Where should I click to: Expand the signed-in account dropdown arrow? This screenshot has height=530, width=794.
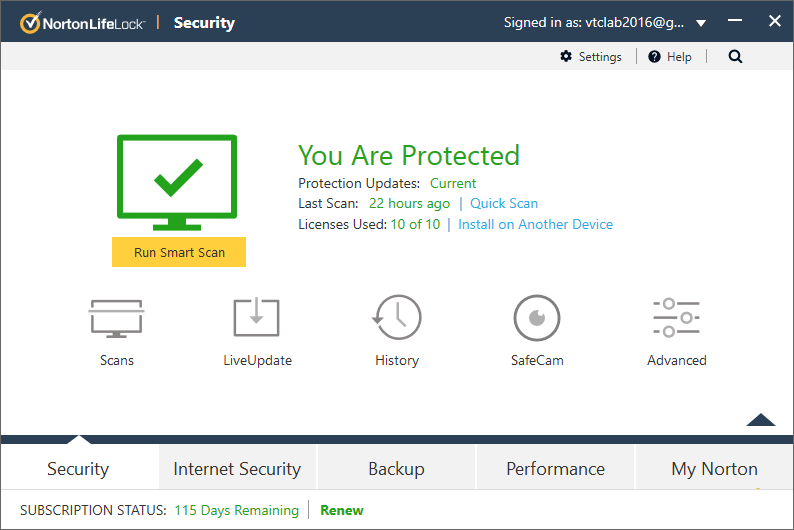(701, 23)
